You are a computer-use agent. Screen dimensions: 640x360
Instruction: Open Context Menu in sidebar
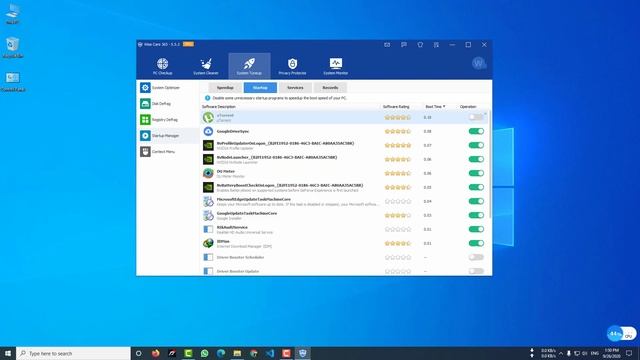pos(168,151)
